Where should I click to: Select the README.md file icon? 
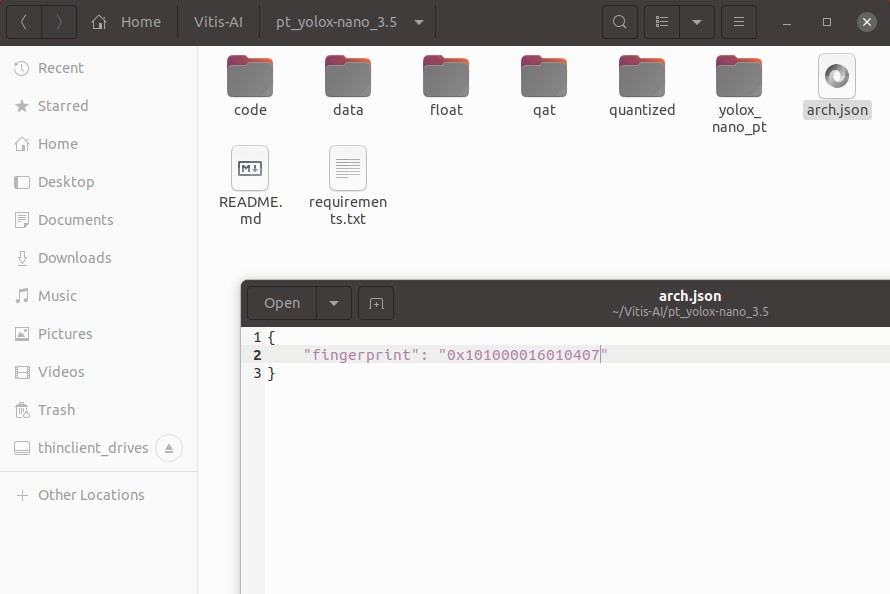[250, 168]
